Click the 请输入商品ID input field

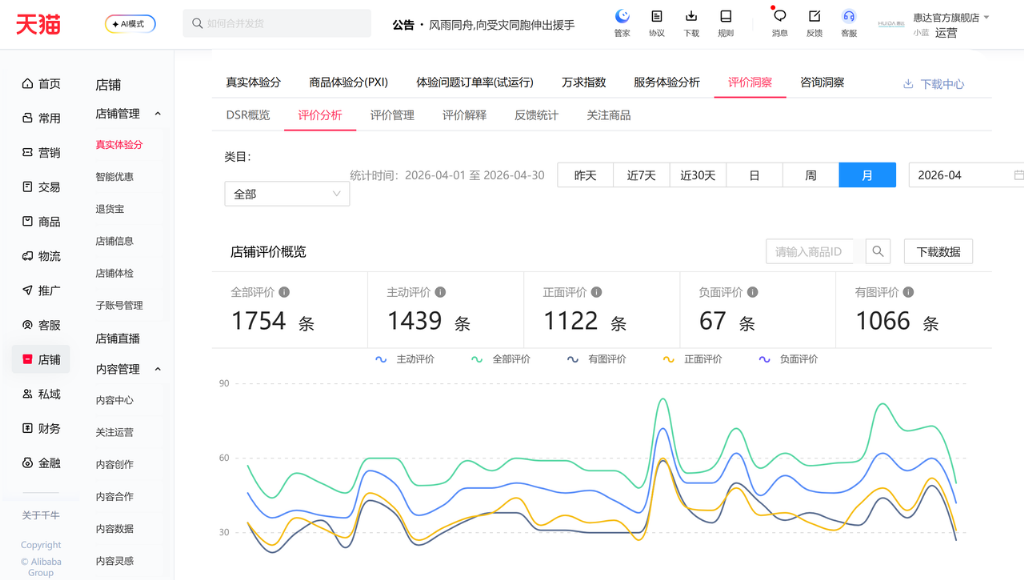click(810, 251)
